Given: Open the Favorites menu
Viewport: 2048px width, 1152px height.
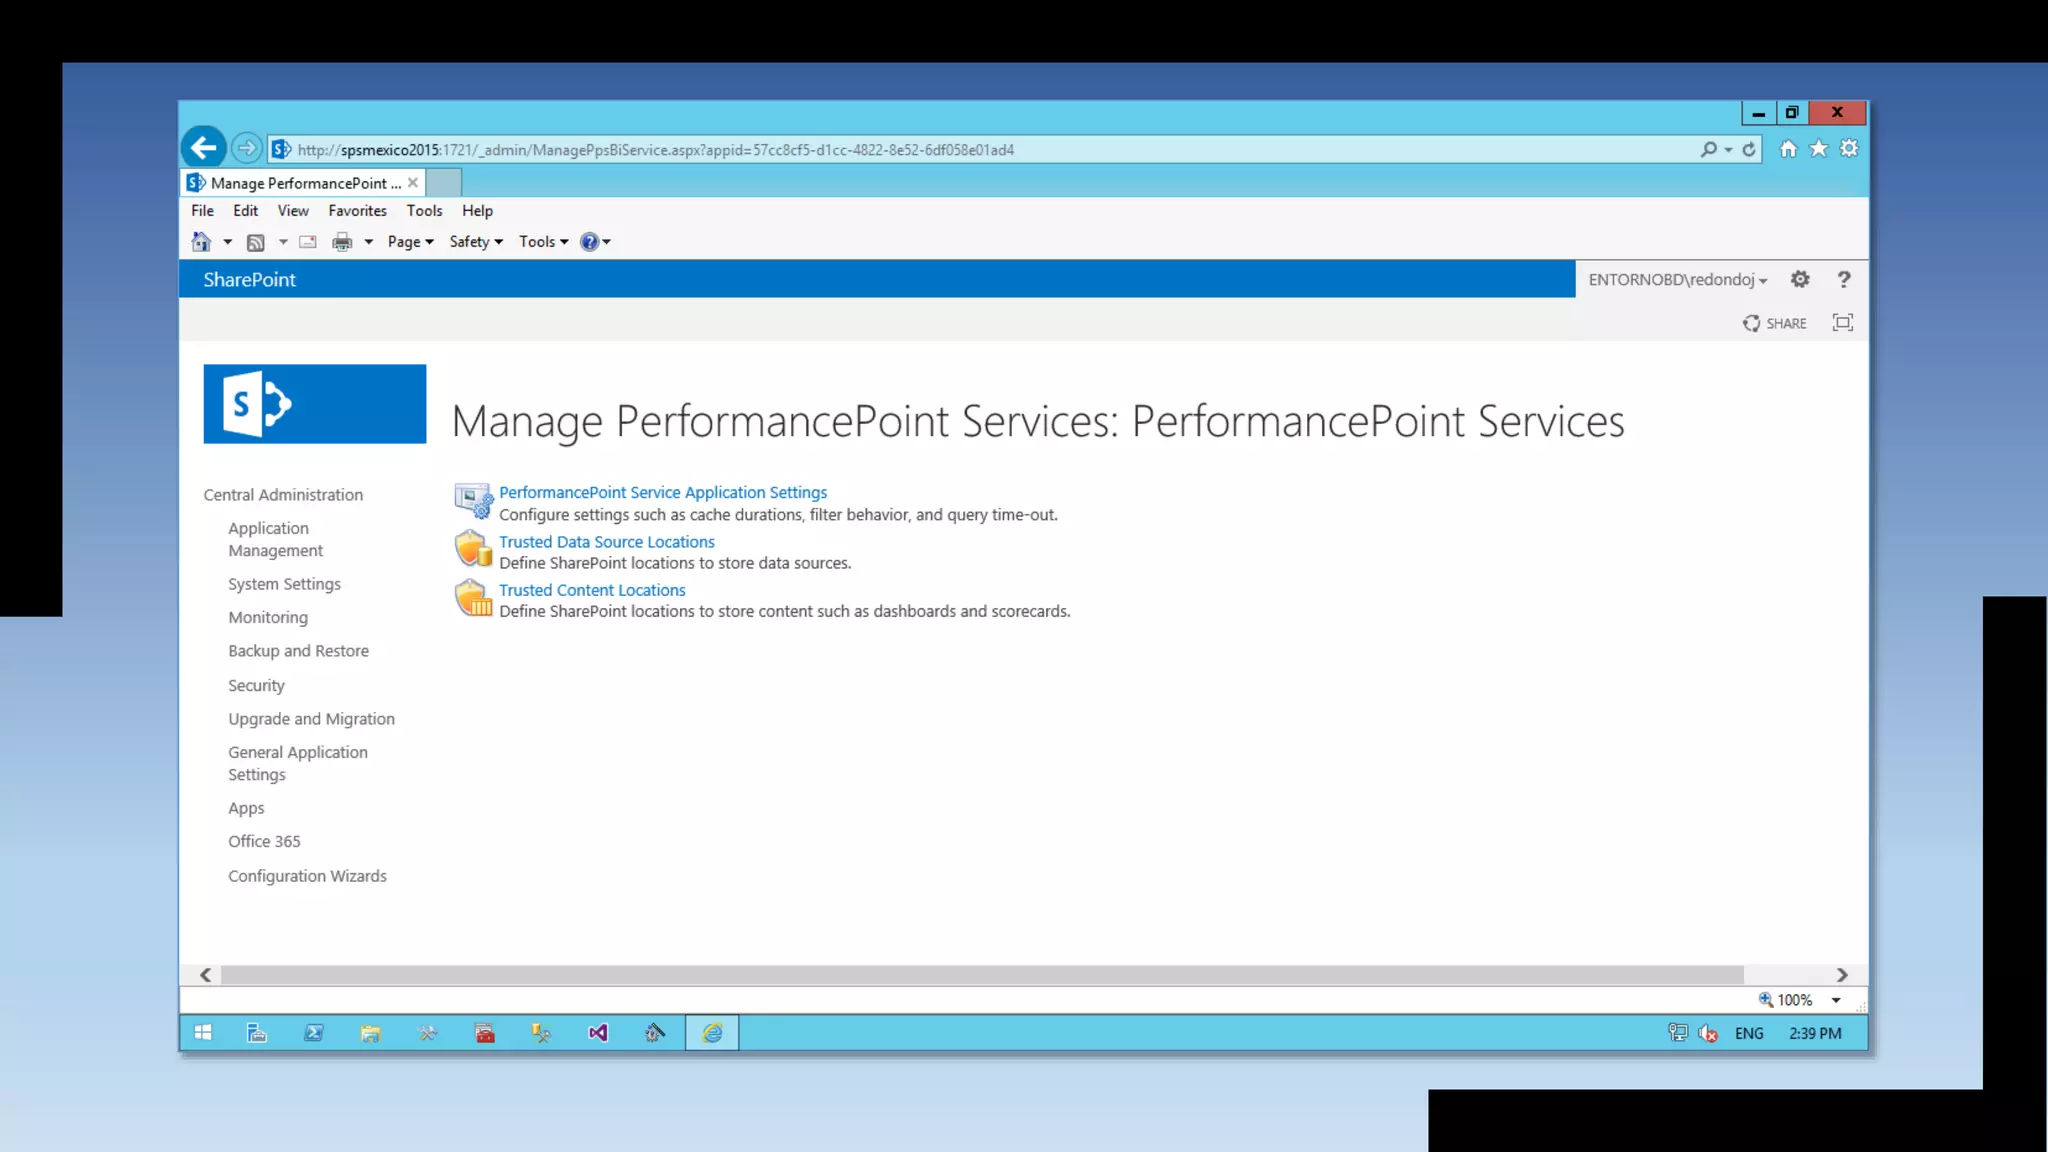Looking at the screenshot, I should pos(357,211).
